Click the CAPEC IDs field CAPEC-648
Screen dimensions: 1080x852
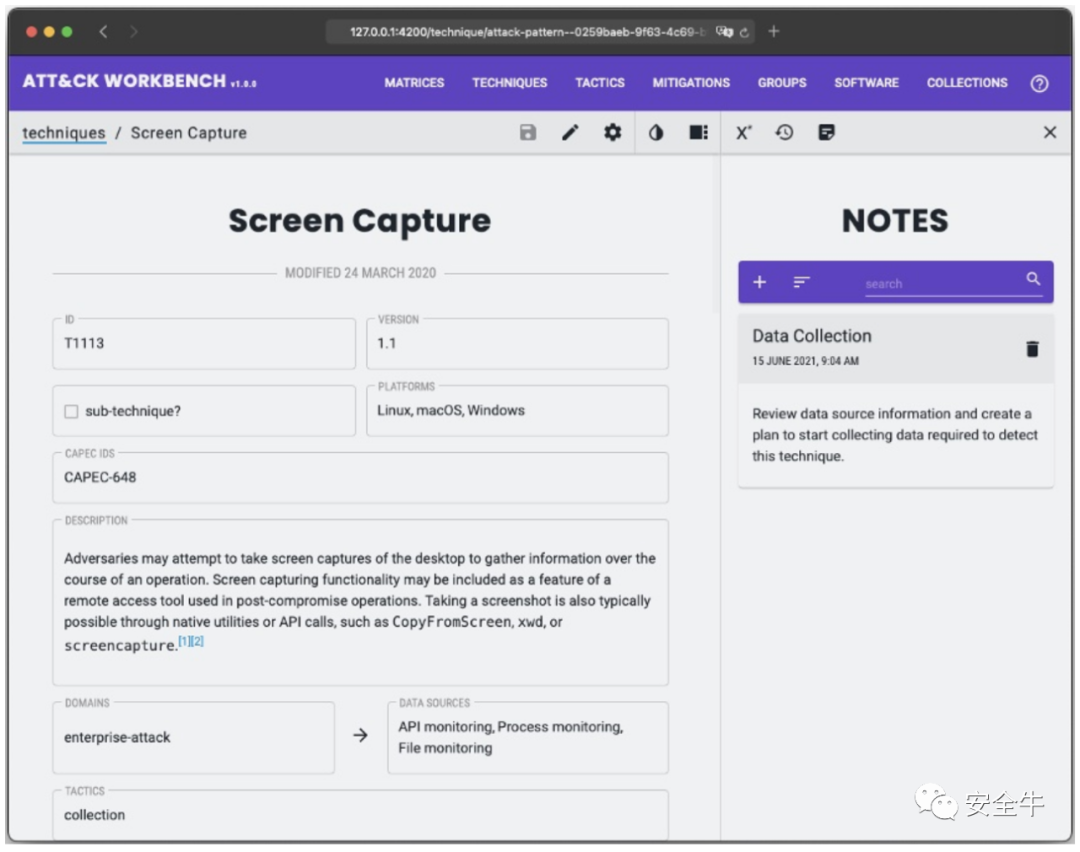pyautogui.click(x=360, y=477)
